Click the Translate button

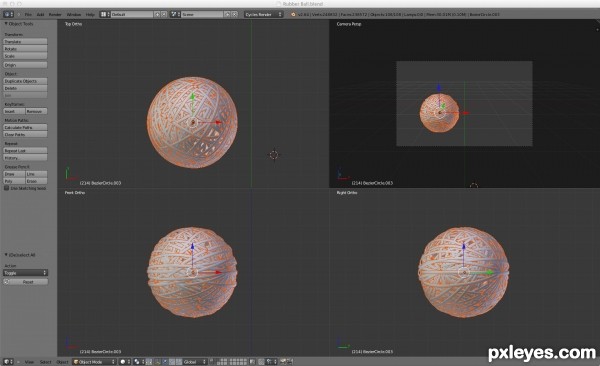point(25,41)
